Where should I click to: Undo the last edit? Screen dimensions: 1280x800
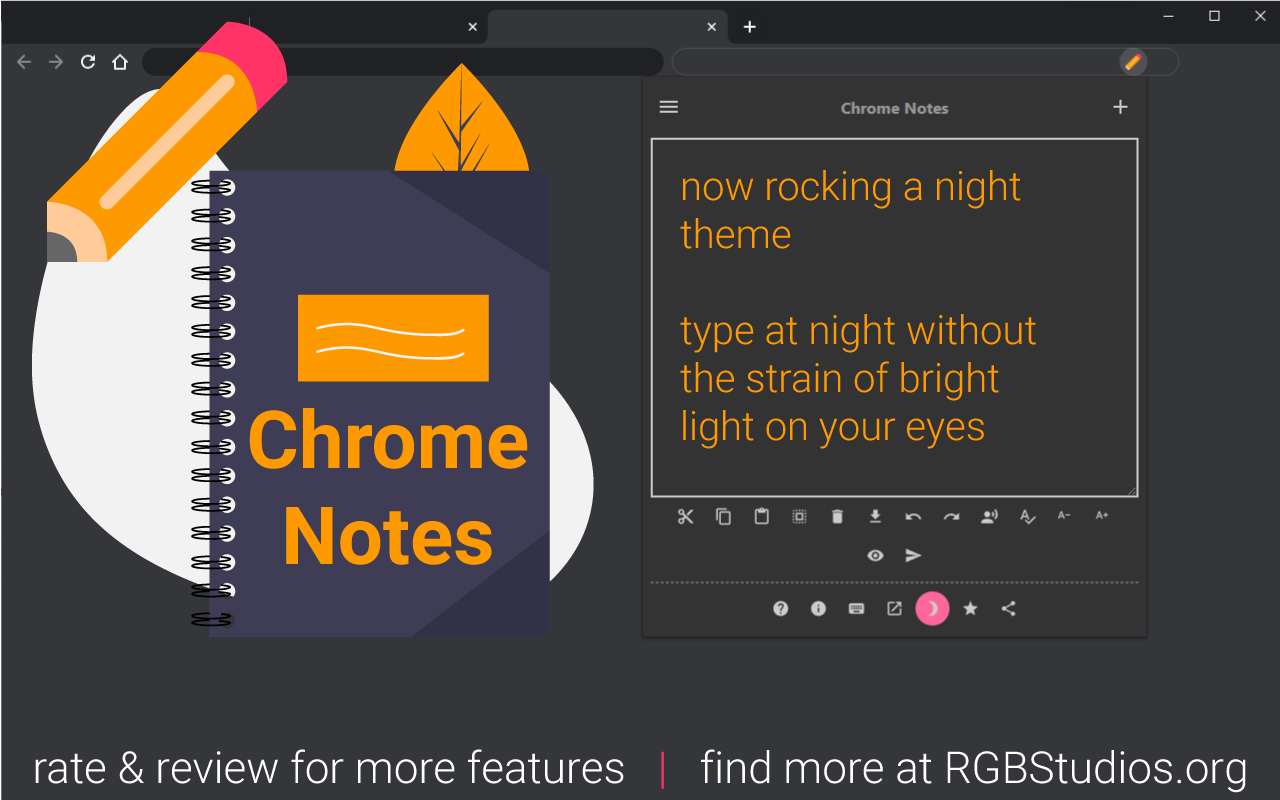(913, 517)
